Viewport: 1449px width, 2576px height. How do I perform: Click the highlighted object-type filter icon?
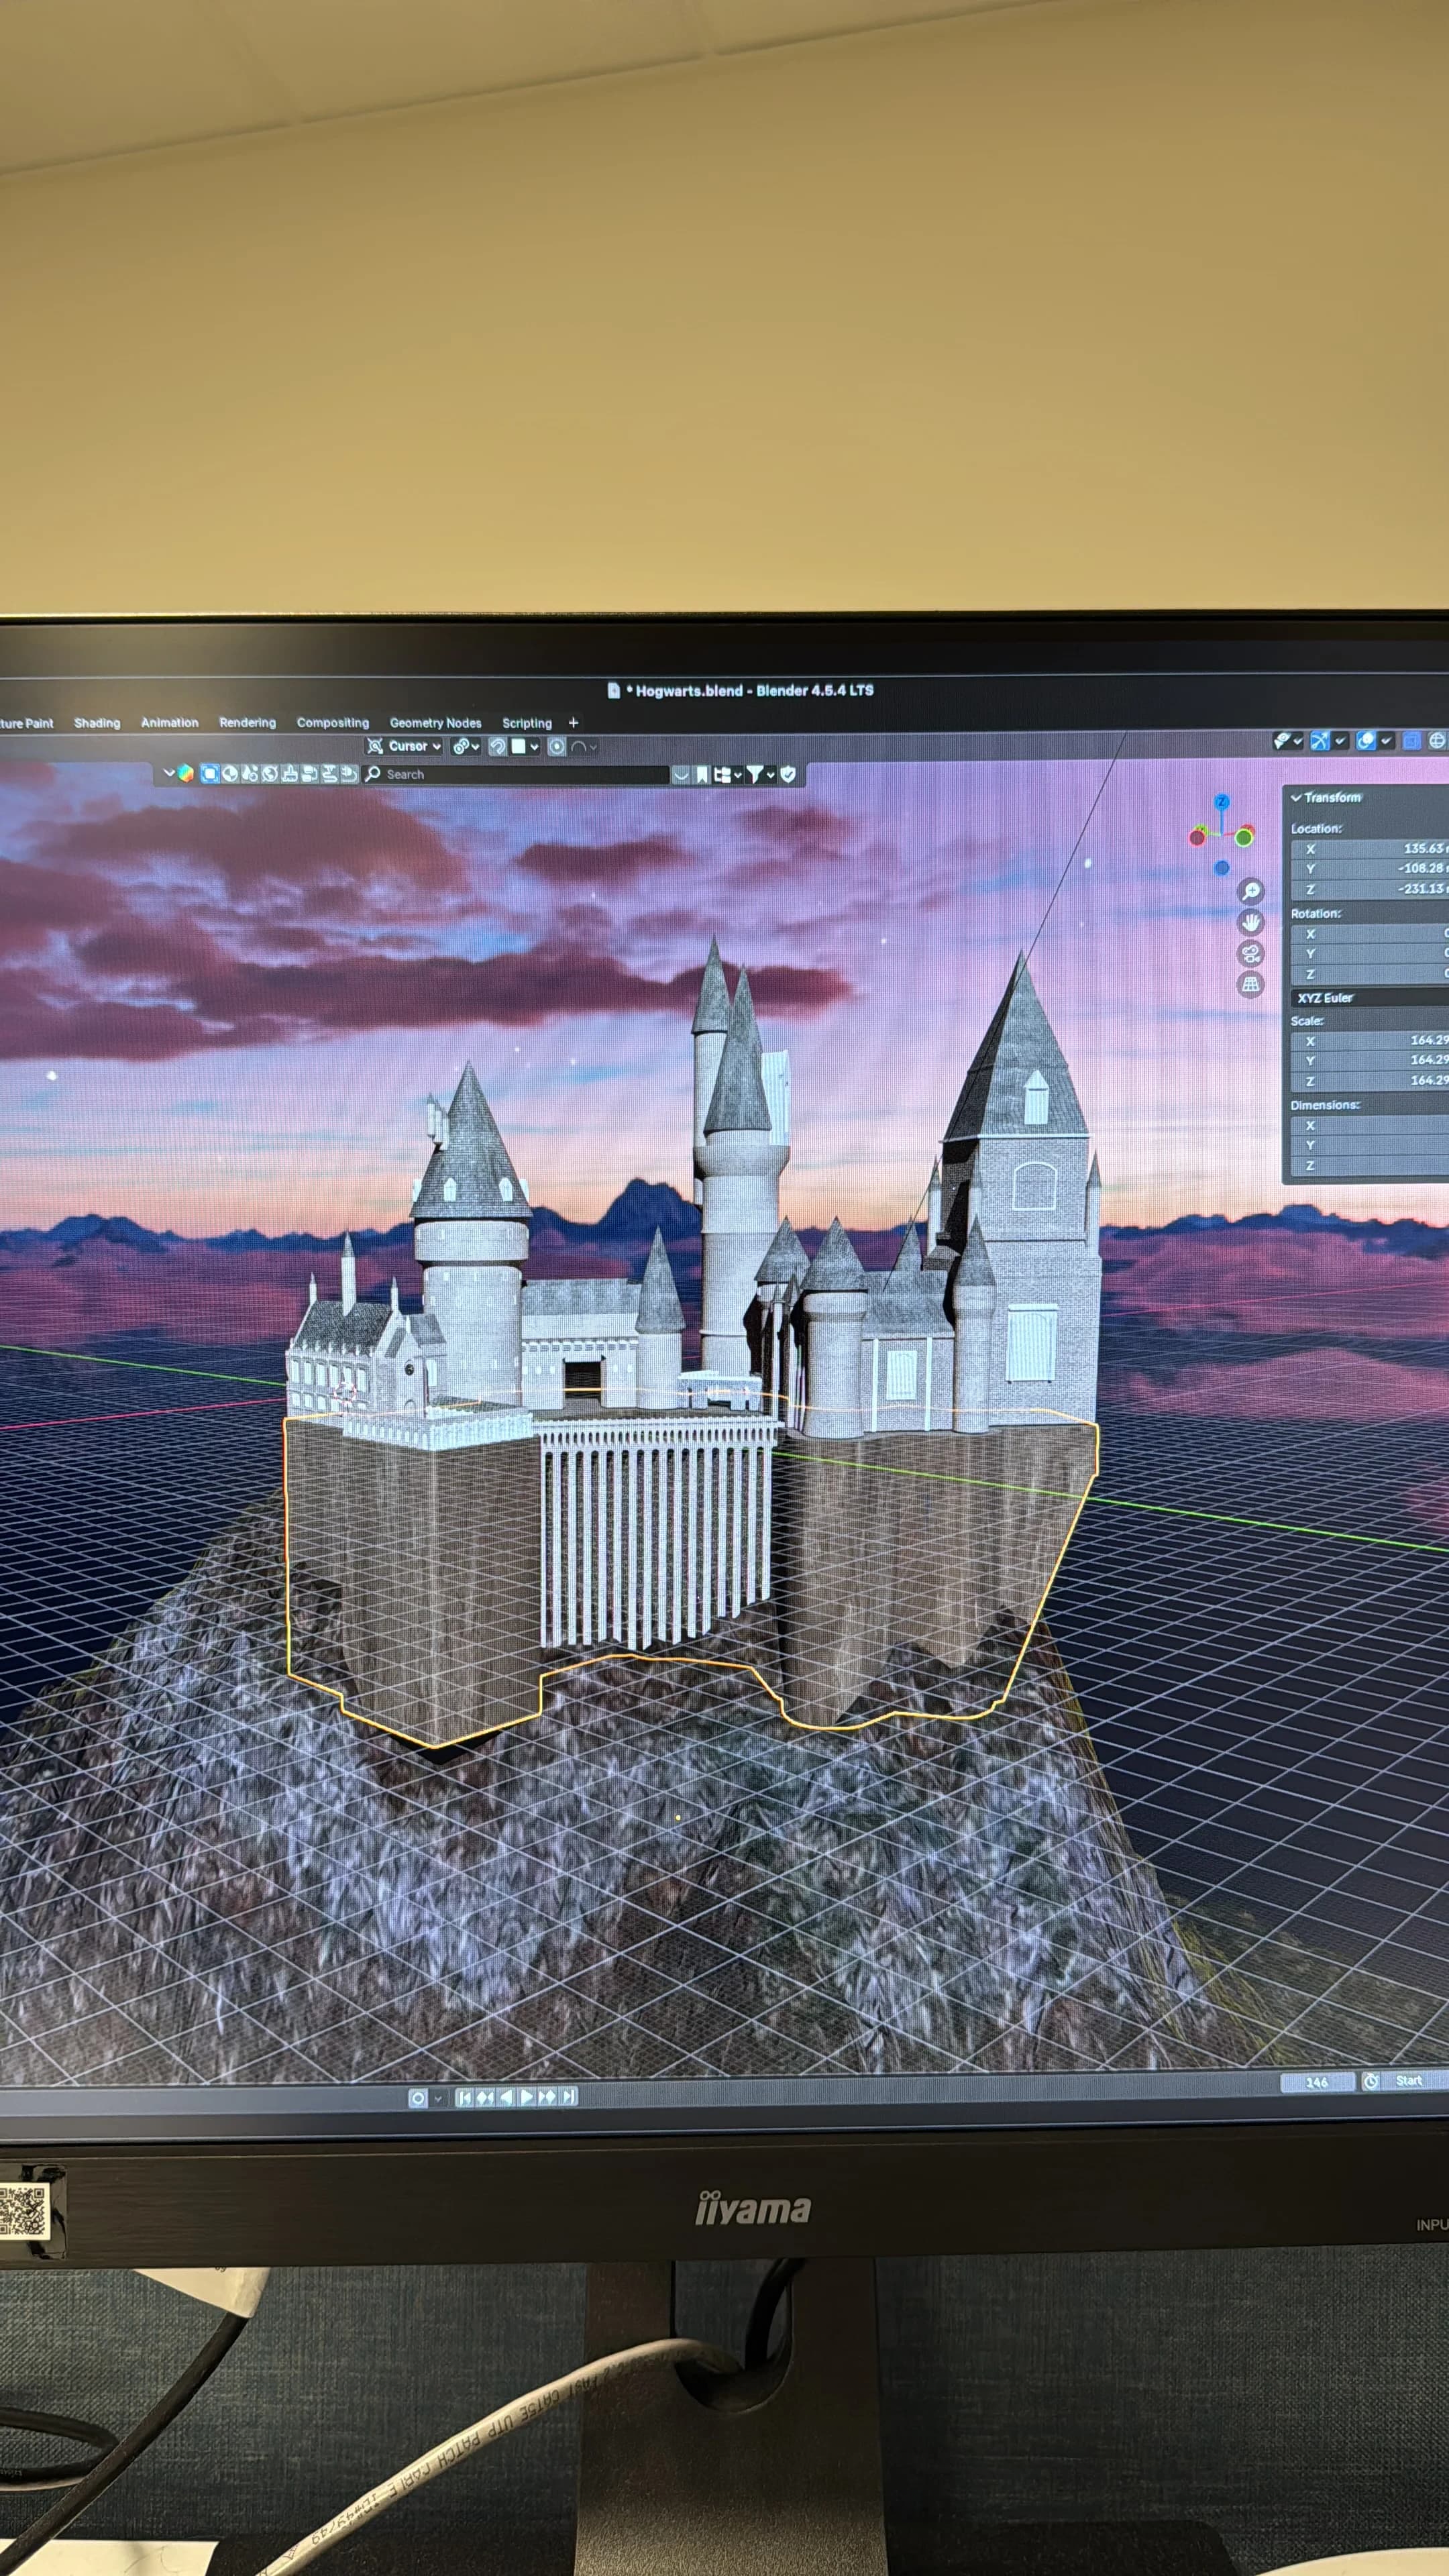pos(209,773)
